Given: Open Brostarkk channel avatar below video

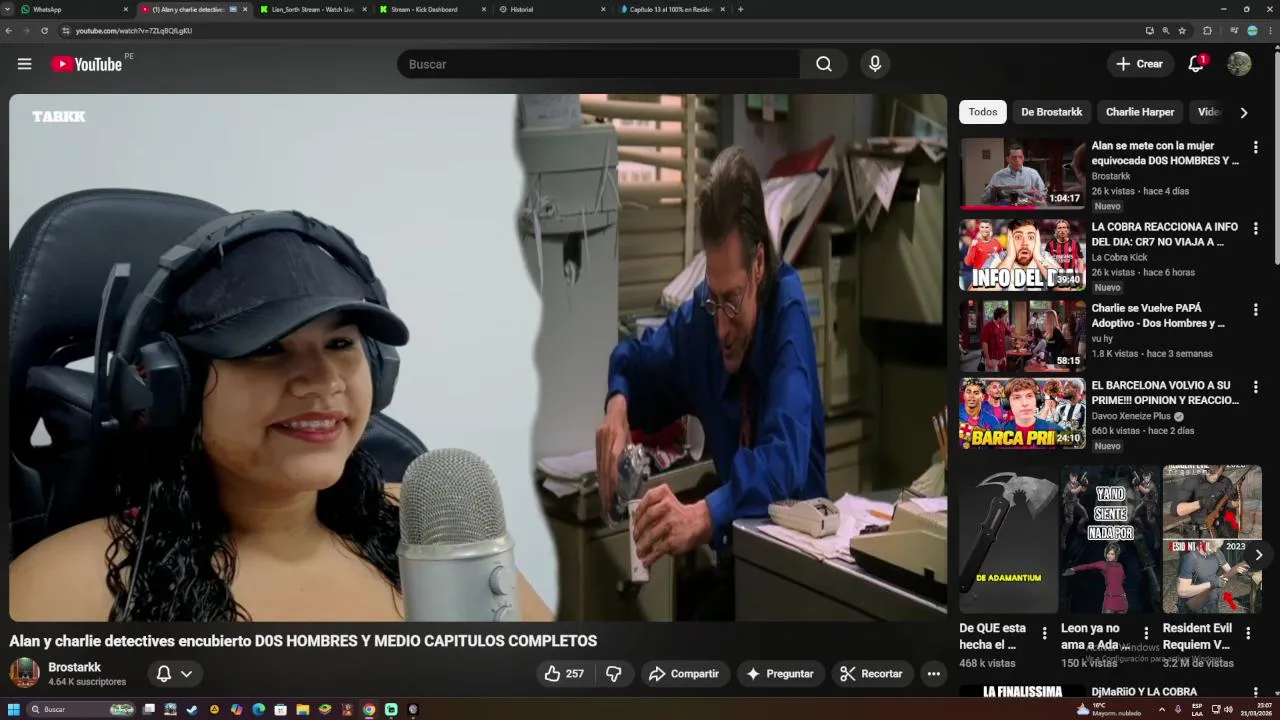Looking at the screenshot, I should click(x=24, y=673).
